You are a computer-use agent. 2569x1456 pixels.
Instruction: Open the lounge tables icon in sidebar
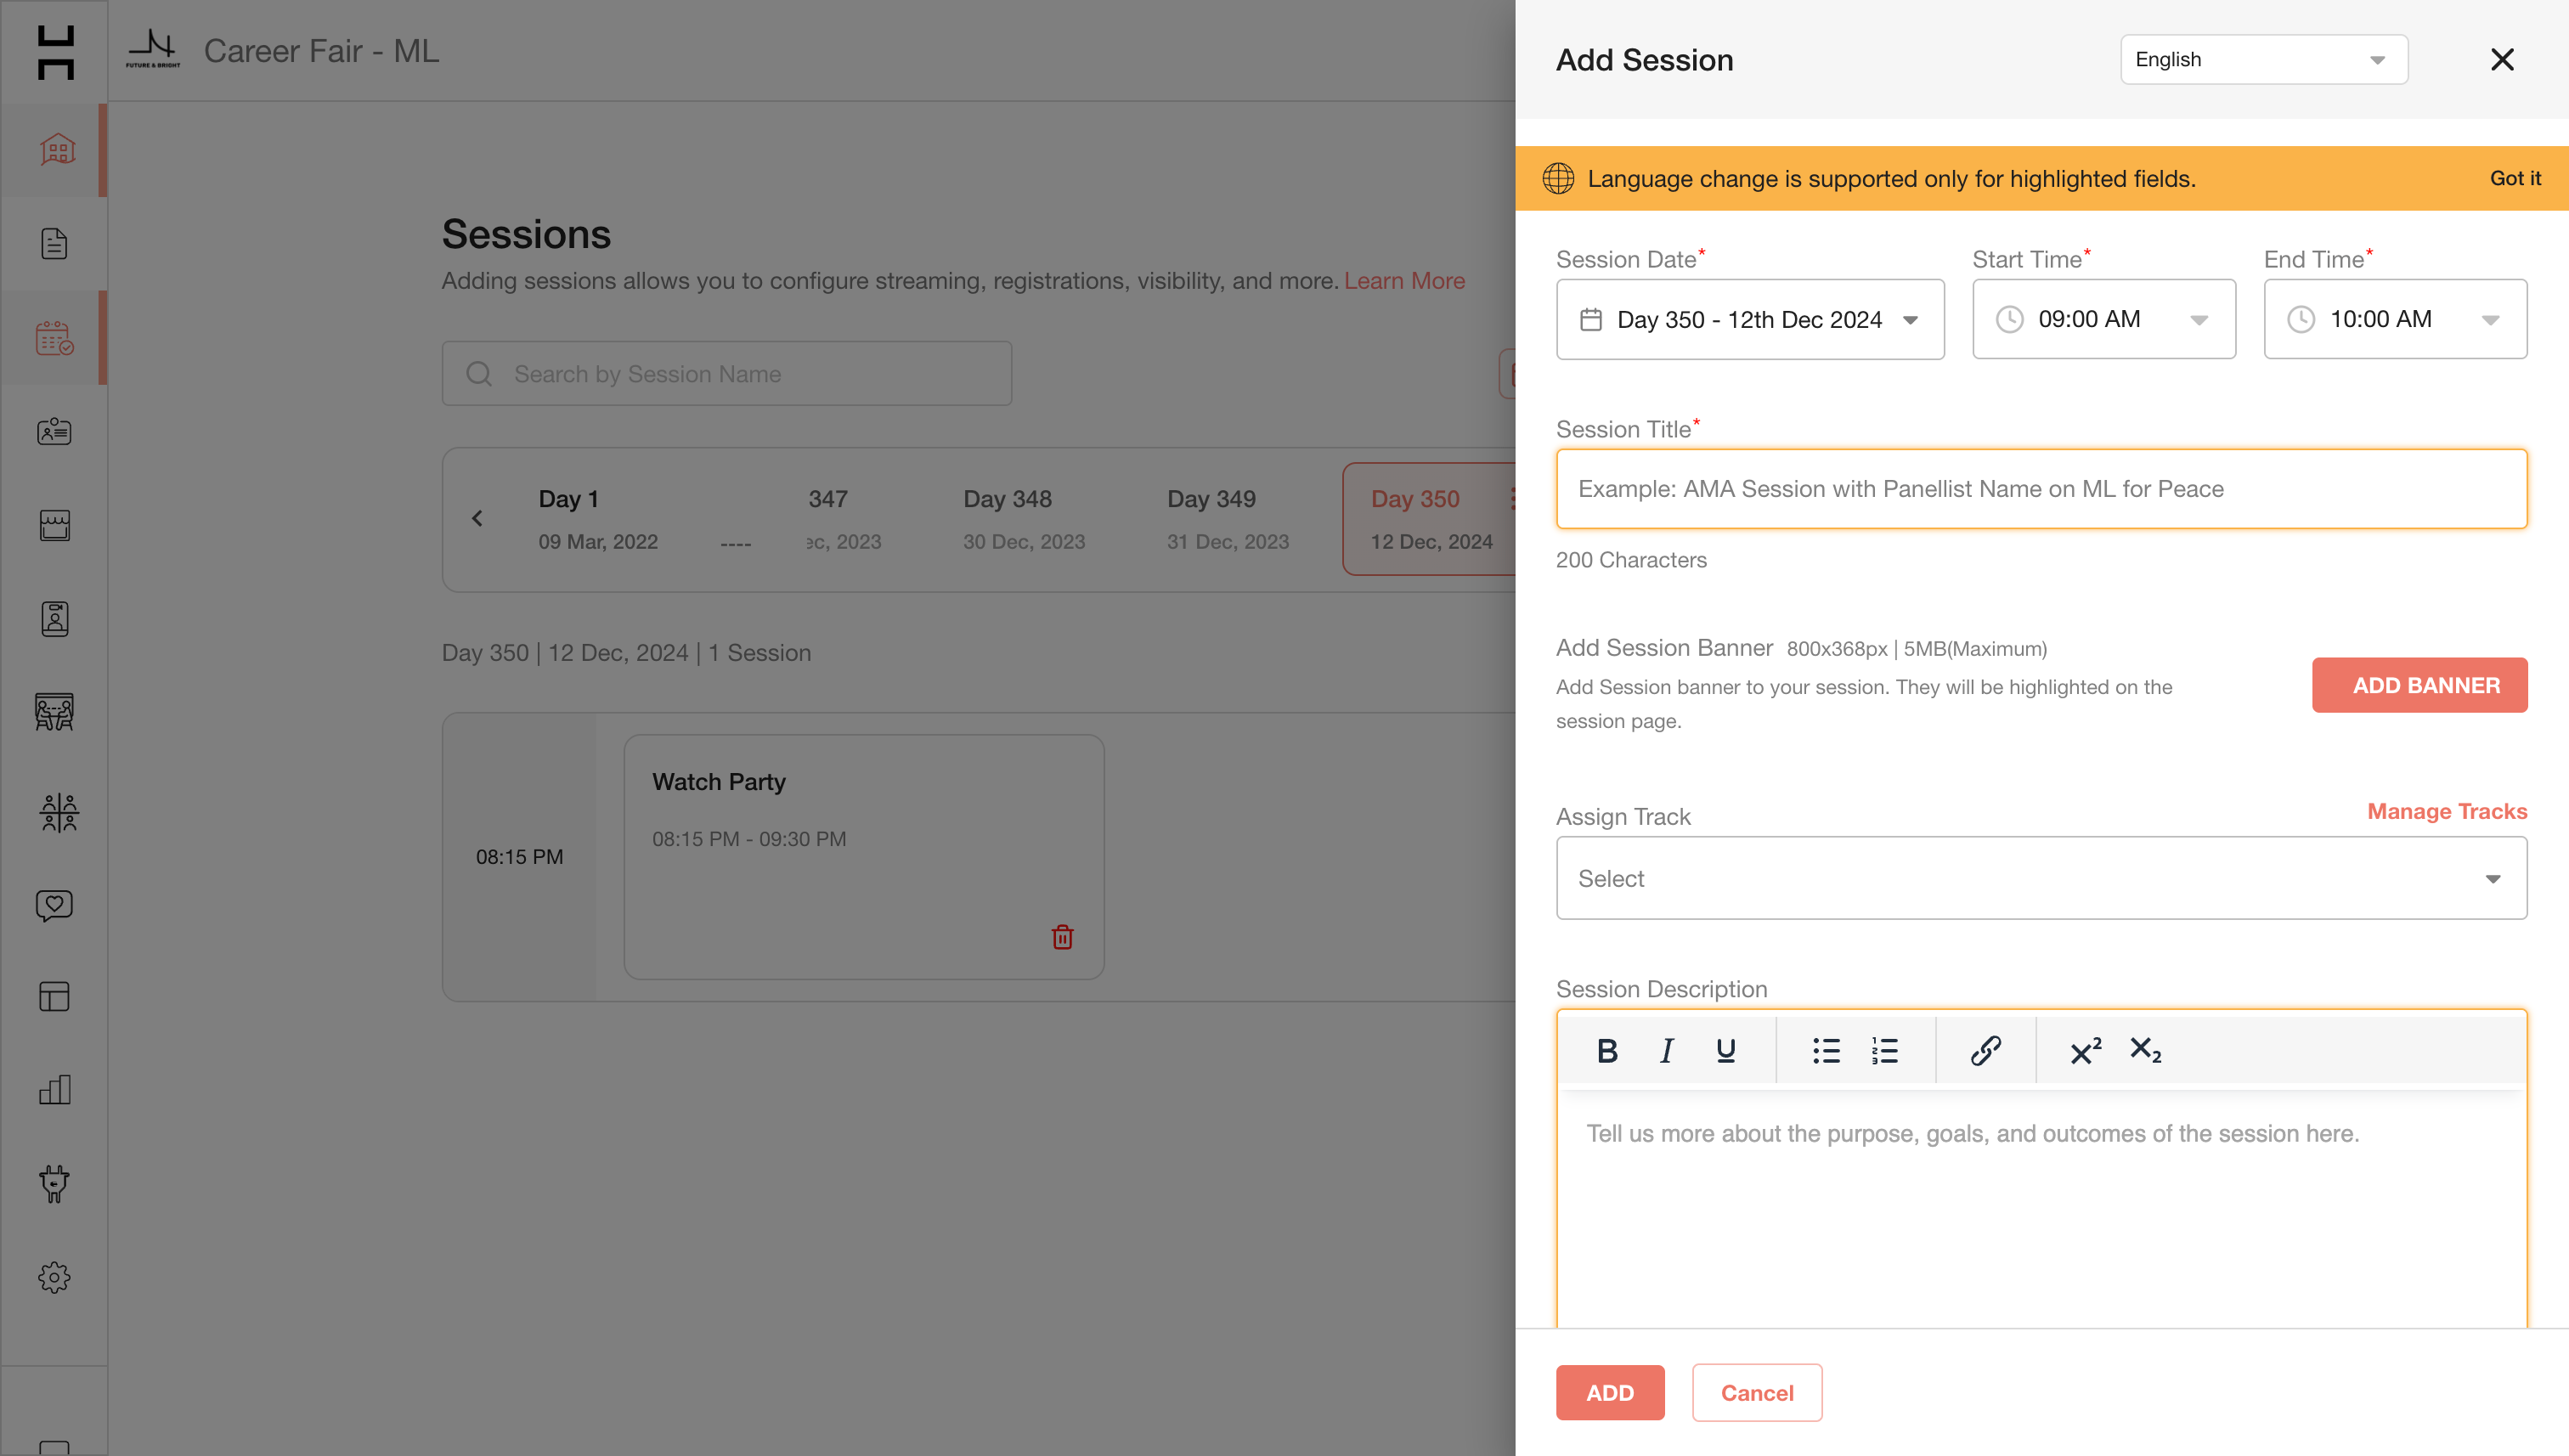pyautogui.click(x=54, y=712)
